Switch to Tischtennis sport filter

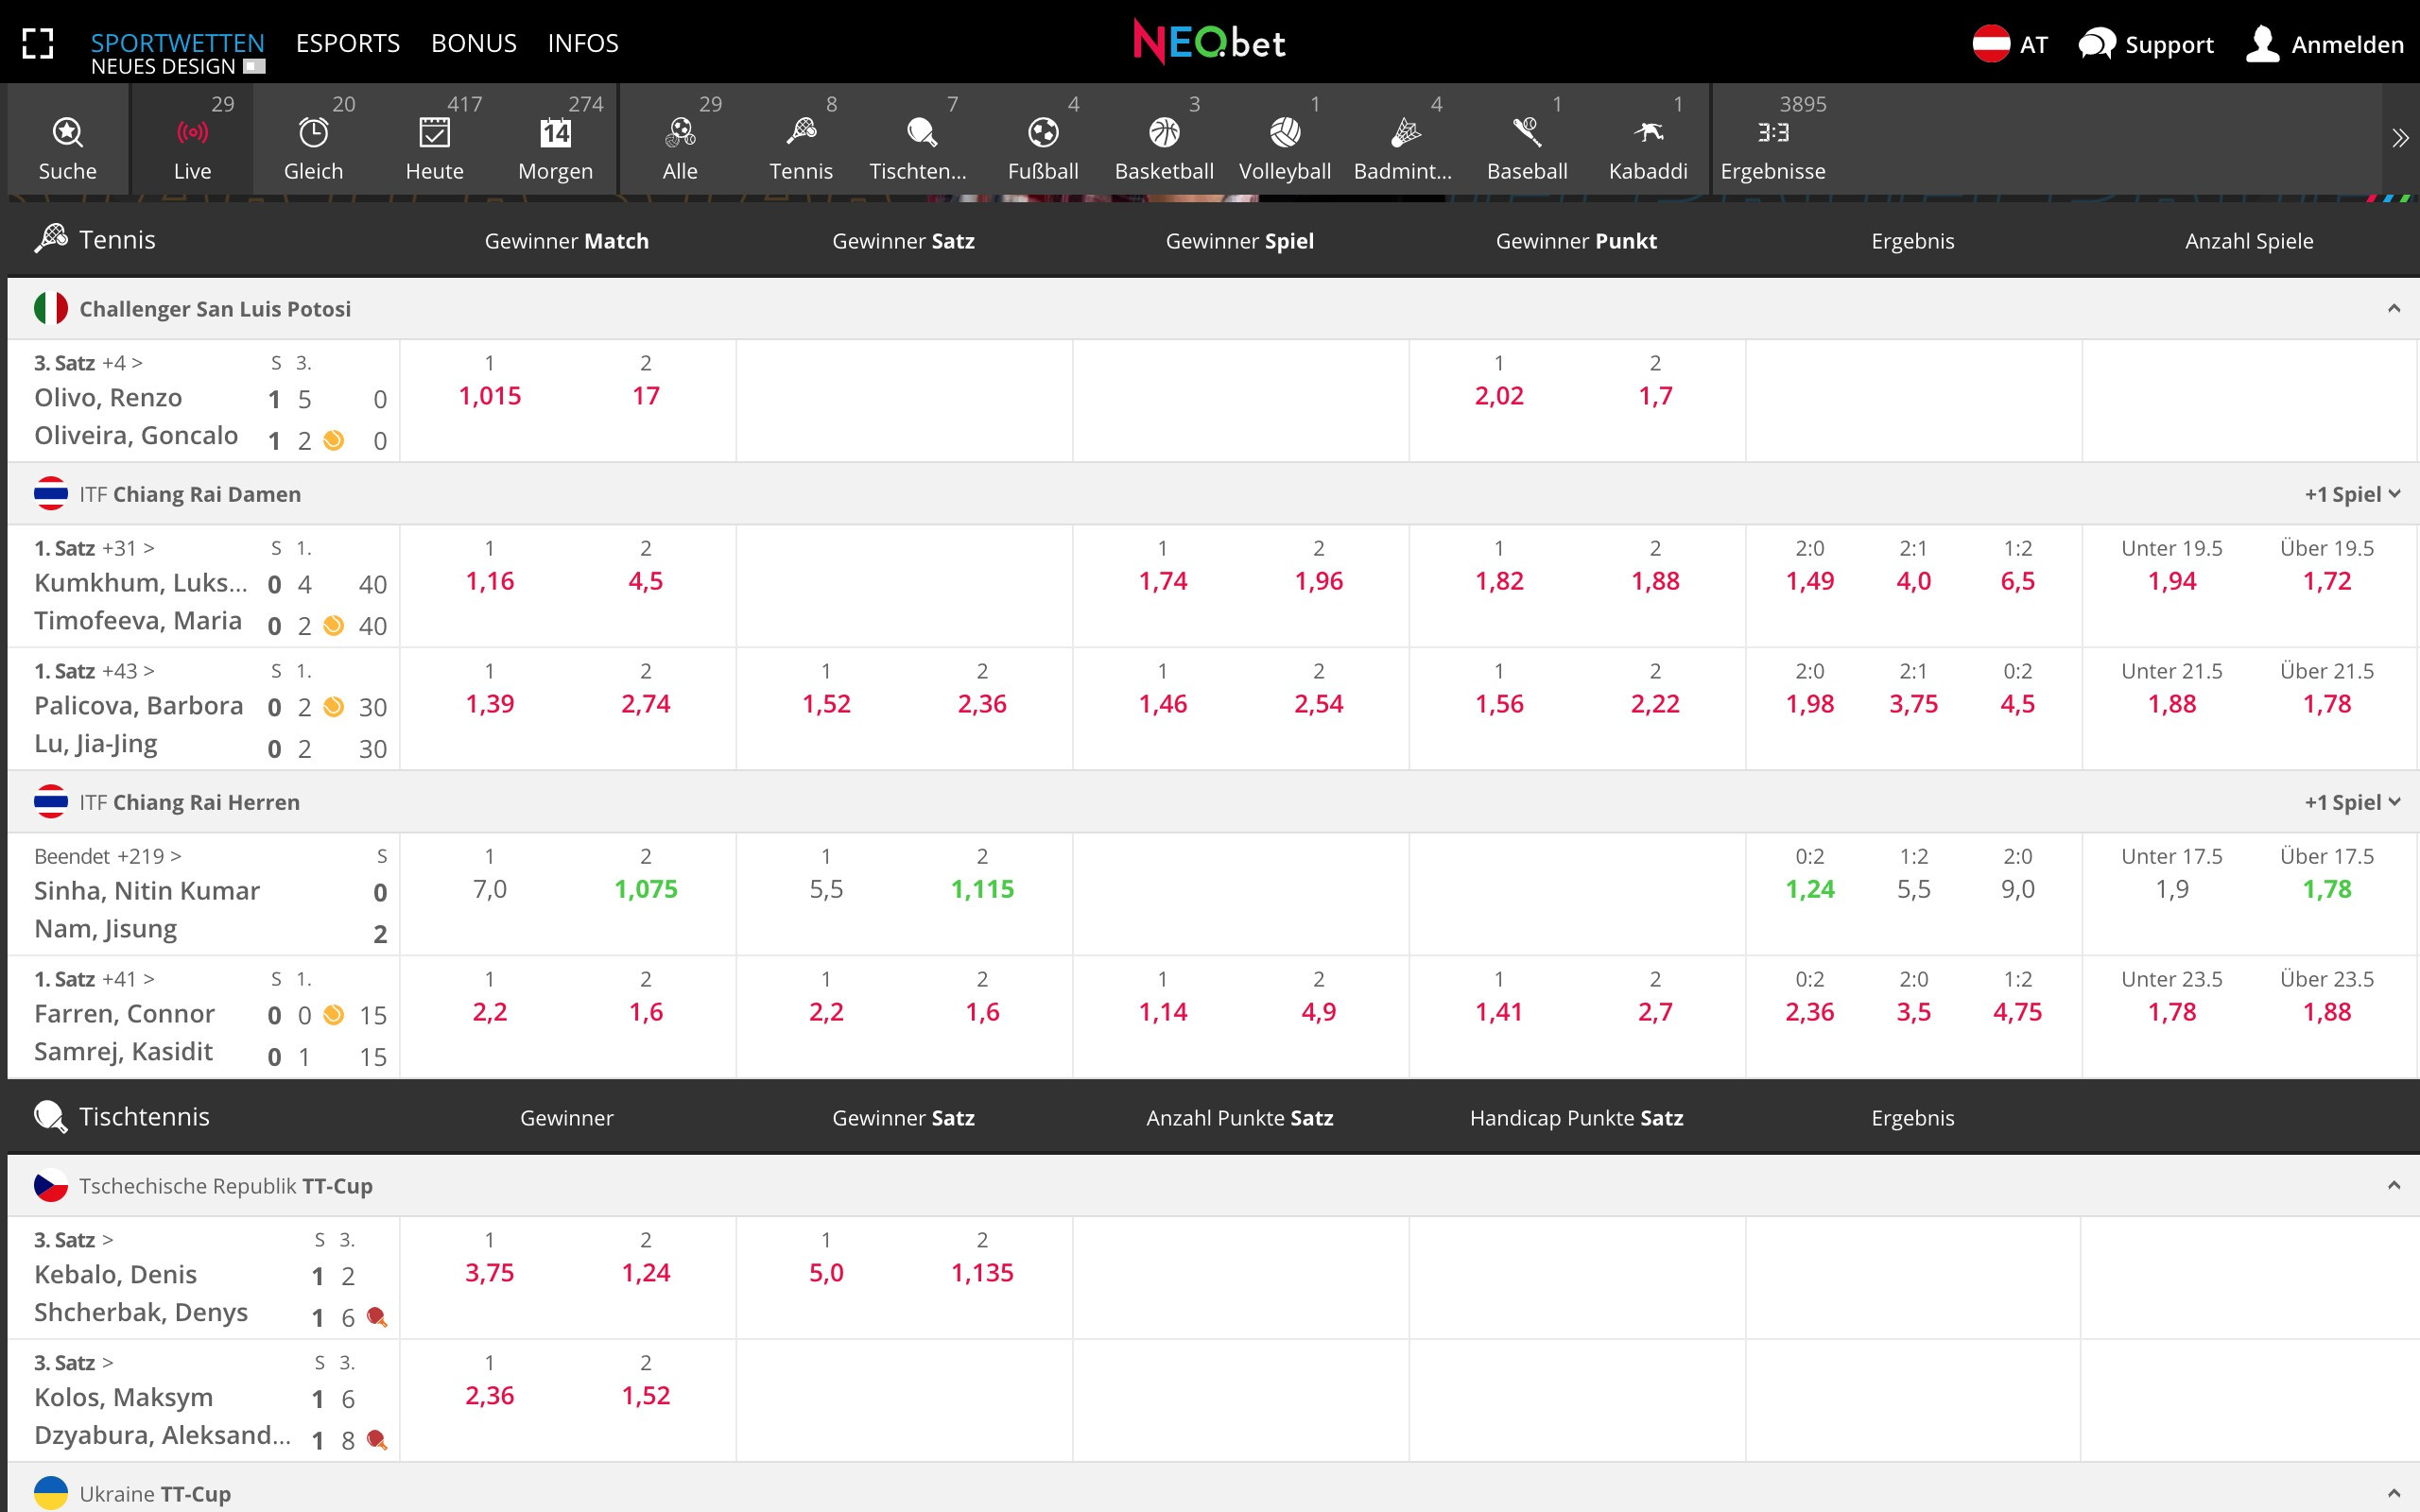click(x=918, y=140)
